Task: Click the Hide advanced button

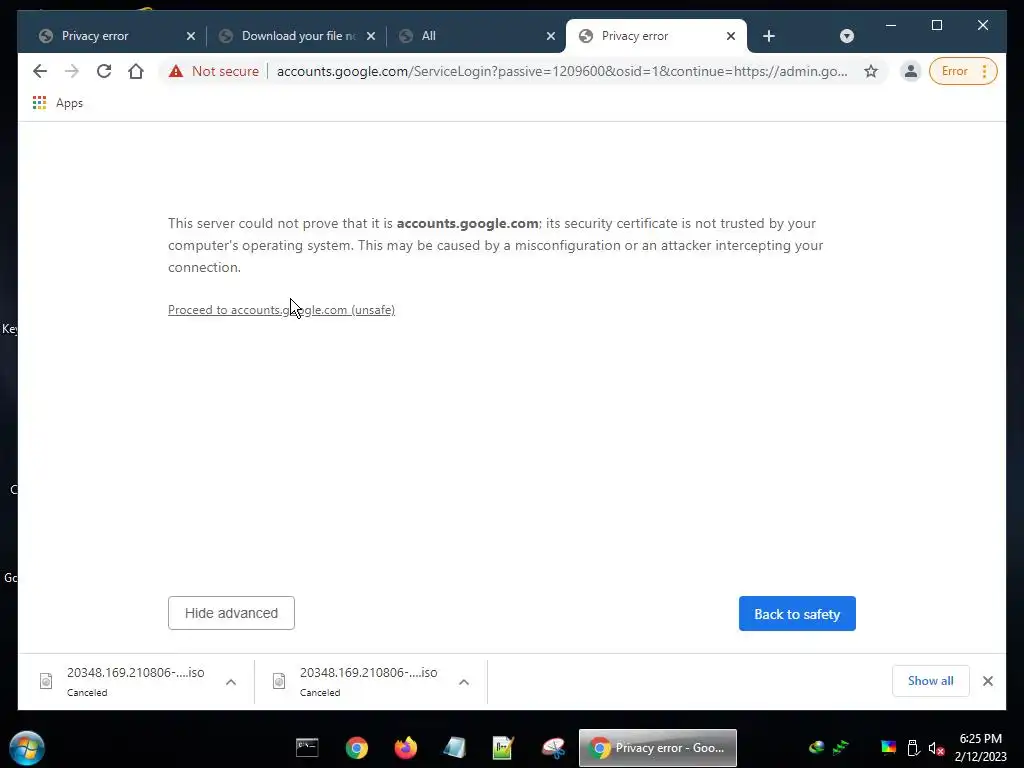Action: (x=231, y=613)
